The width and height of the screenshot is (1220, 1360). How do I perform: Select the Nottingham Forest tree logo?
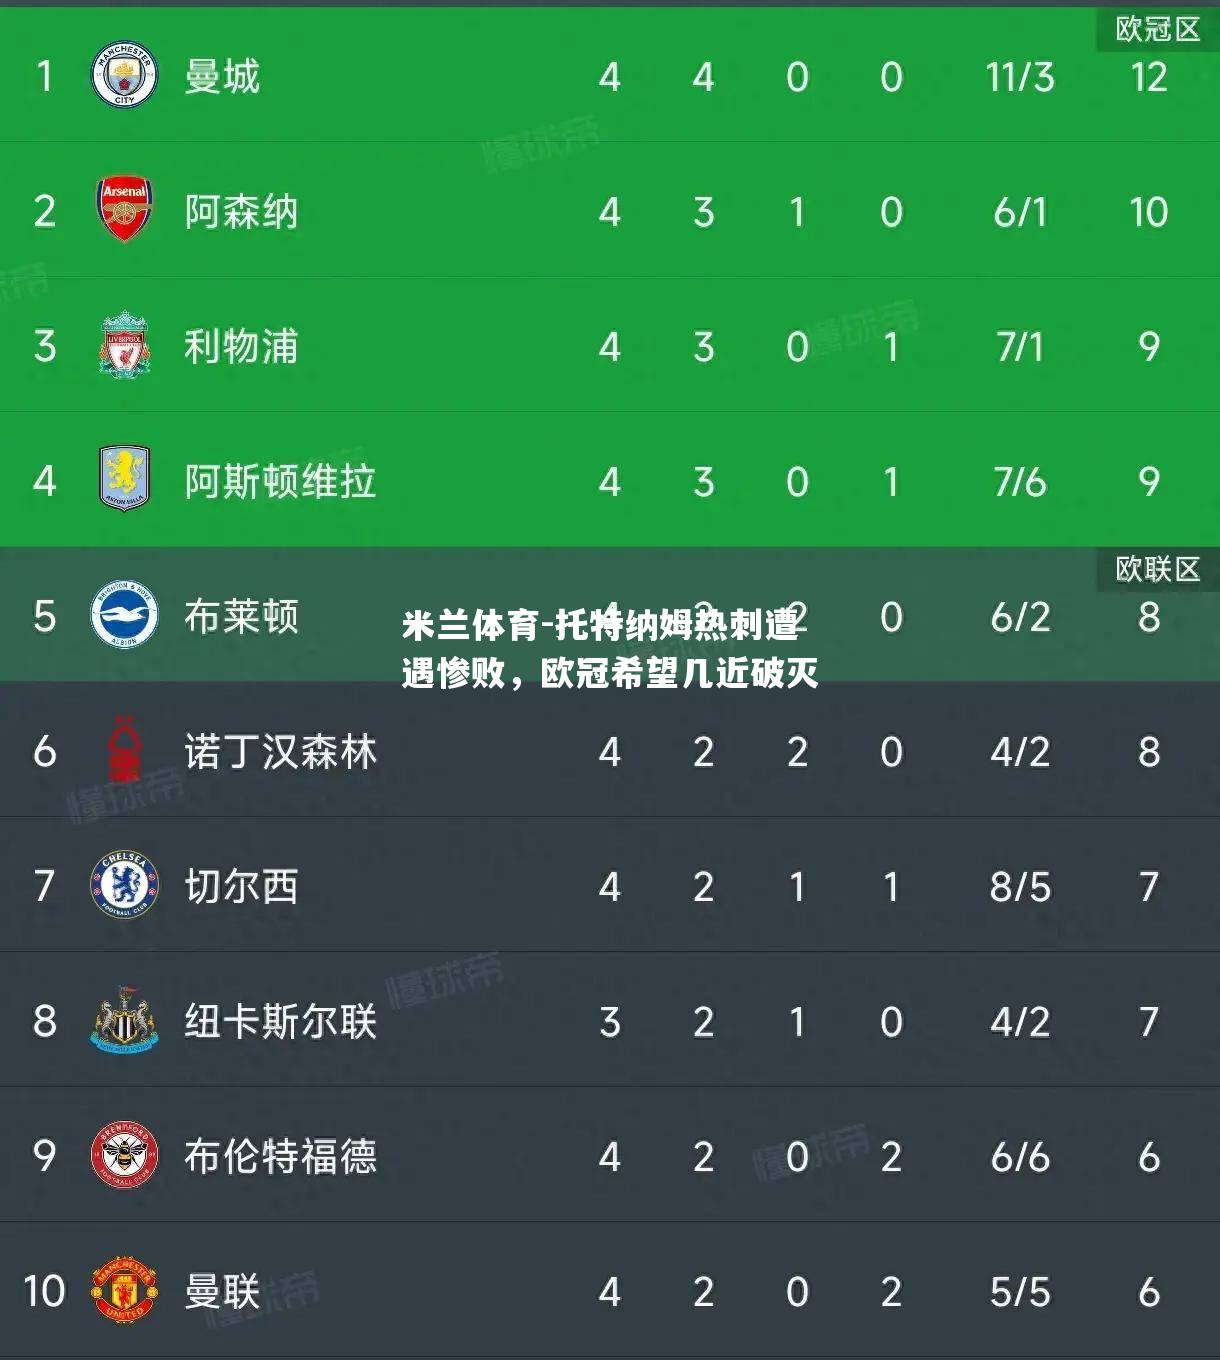click(124, 750)
